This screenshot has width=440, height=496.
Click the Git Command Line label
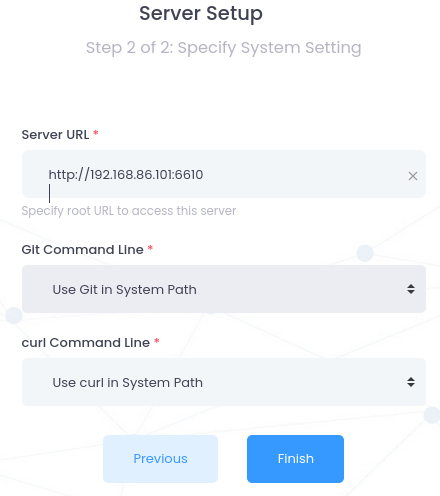[x=83, y=250]
